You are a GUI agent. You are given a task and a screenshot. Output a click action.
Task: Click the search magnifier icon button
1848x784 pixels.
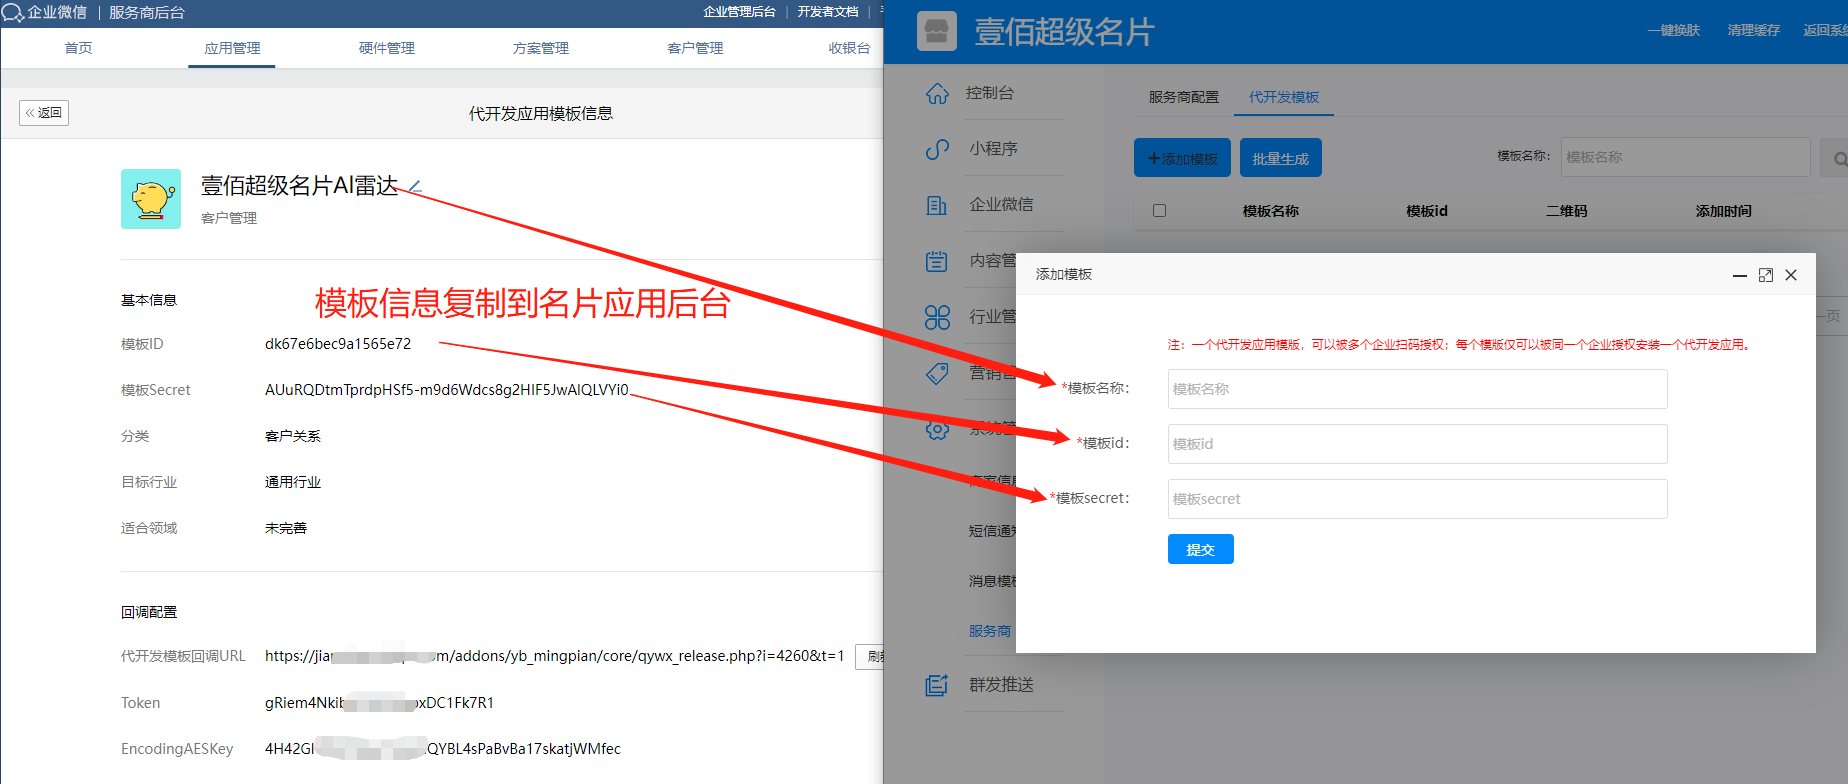(1838, 158)
